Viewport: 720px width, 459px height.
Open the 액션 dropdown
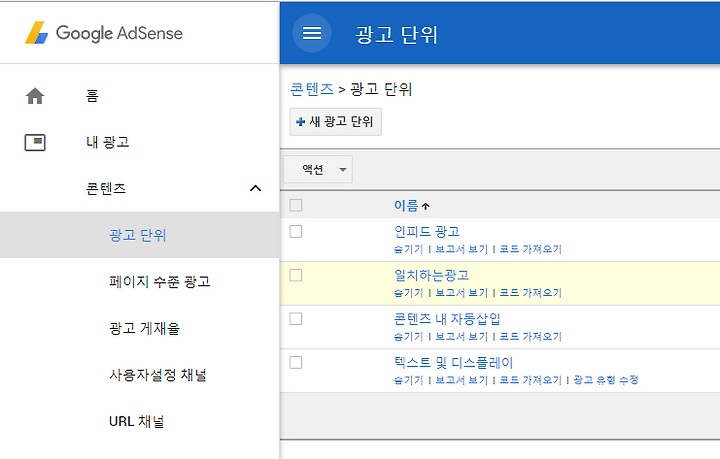318,169
